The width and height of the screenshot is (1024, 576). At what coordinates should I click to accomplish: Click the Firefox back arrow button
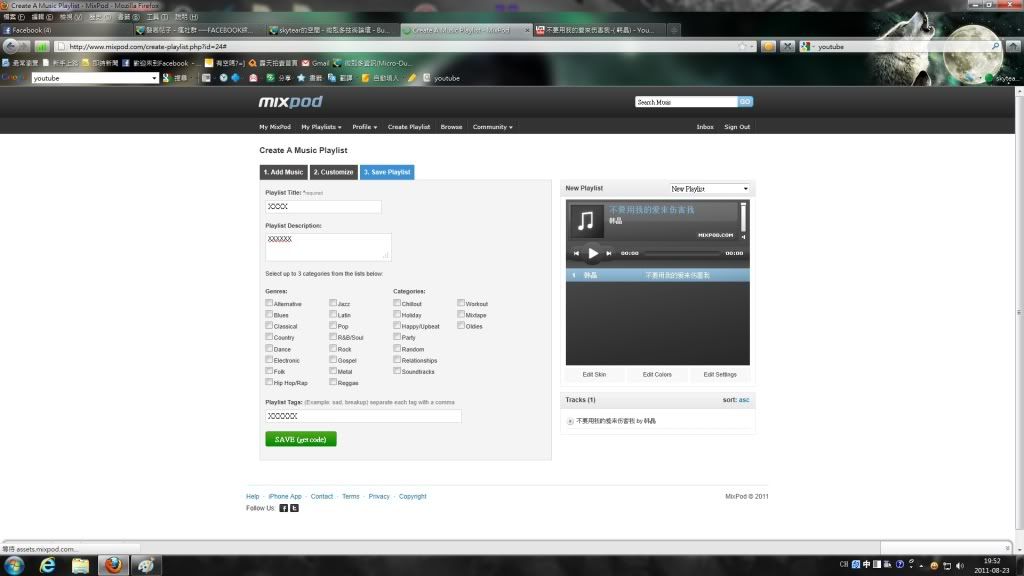(11, 46)
